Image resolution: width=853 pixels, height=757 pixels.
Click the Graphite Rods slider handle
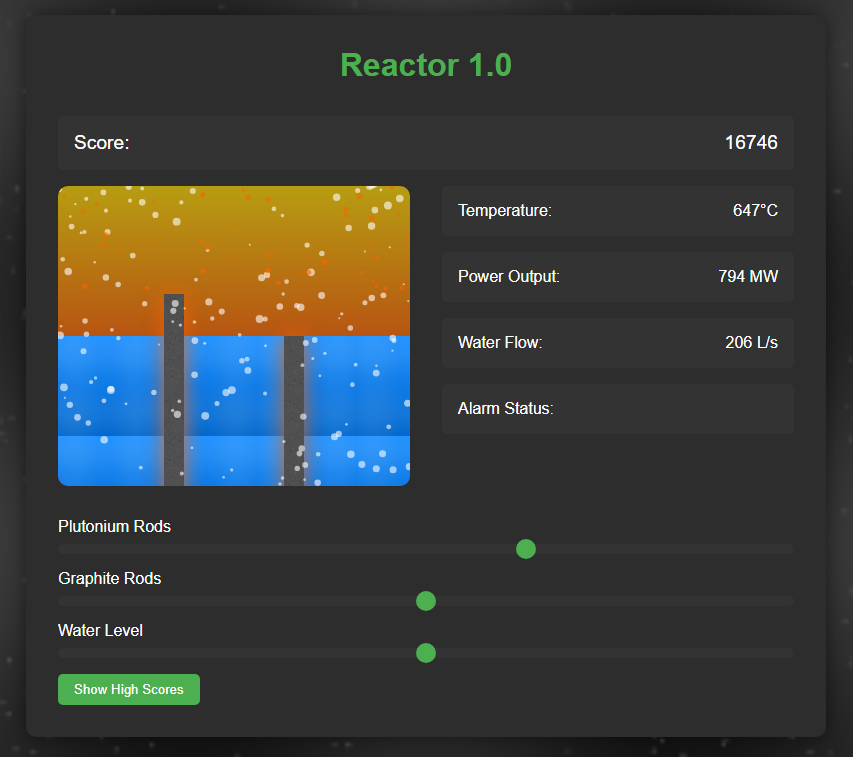click(x=425, y=601)
